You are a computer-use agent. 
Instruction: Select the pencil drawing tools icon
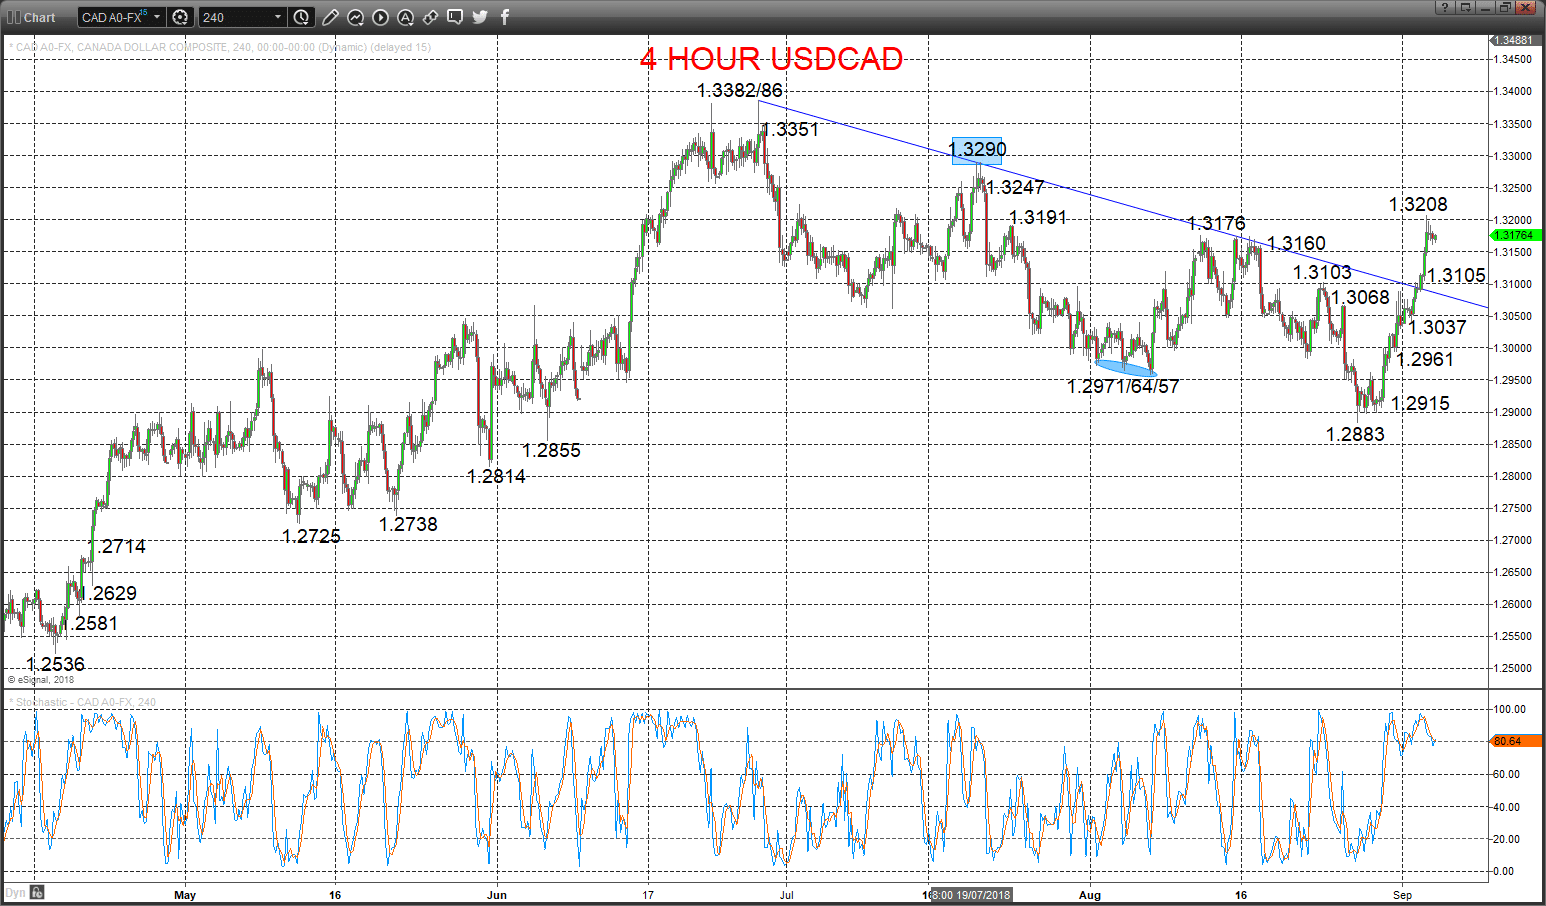pyautogui.click(x=330, y=17)
